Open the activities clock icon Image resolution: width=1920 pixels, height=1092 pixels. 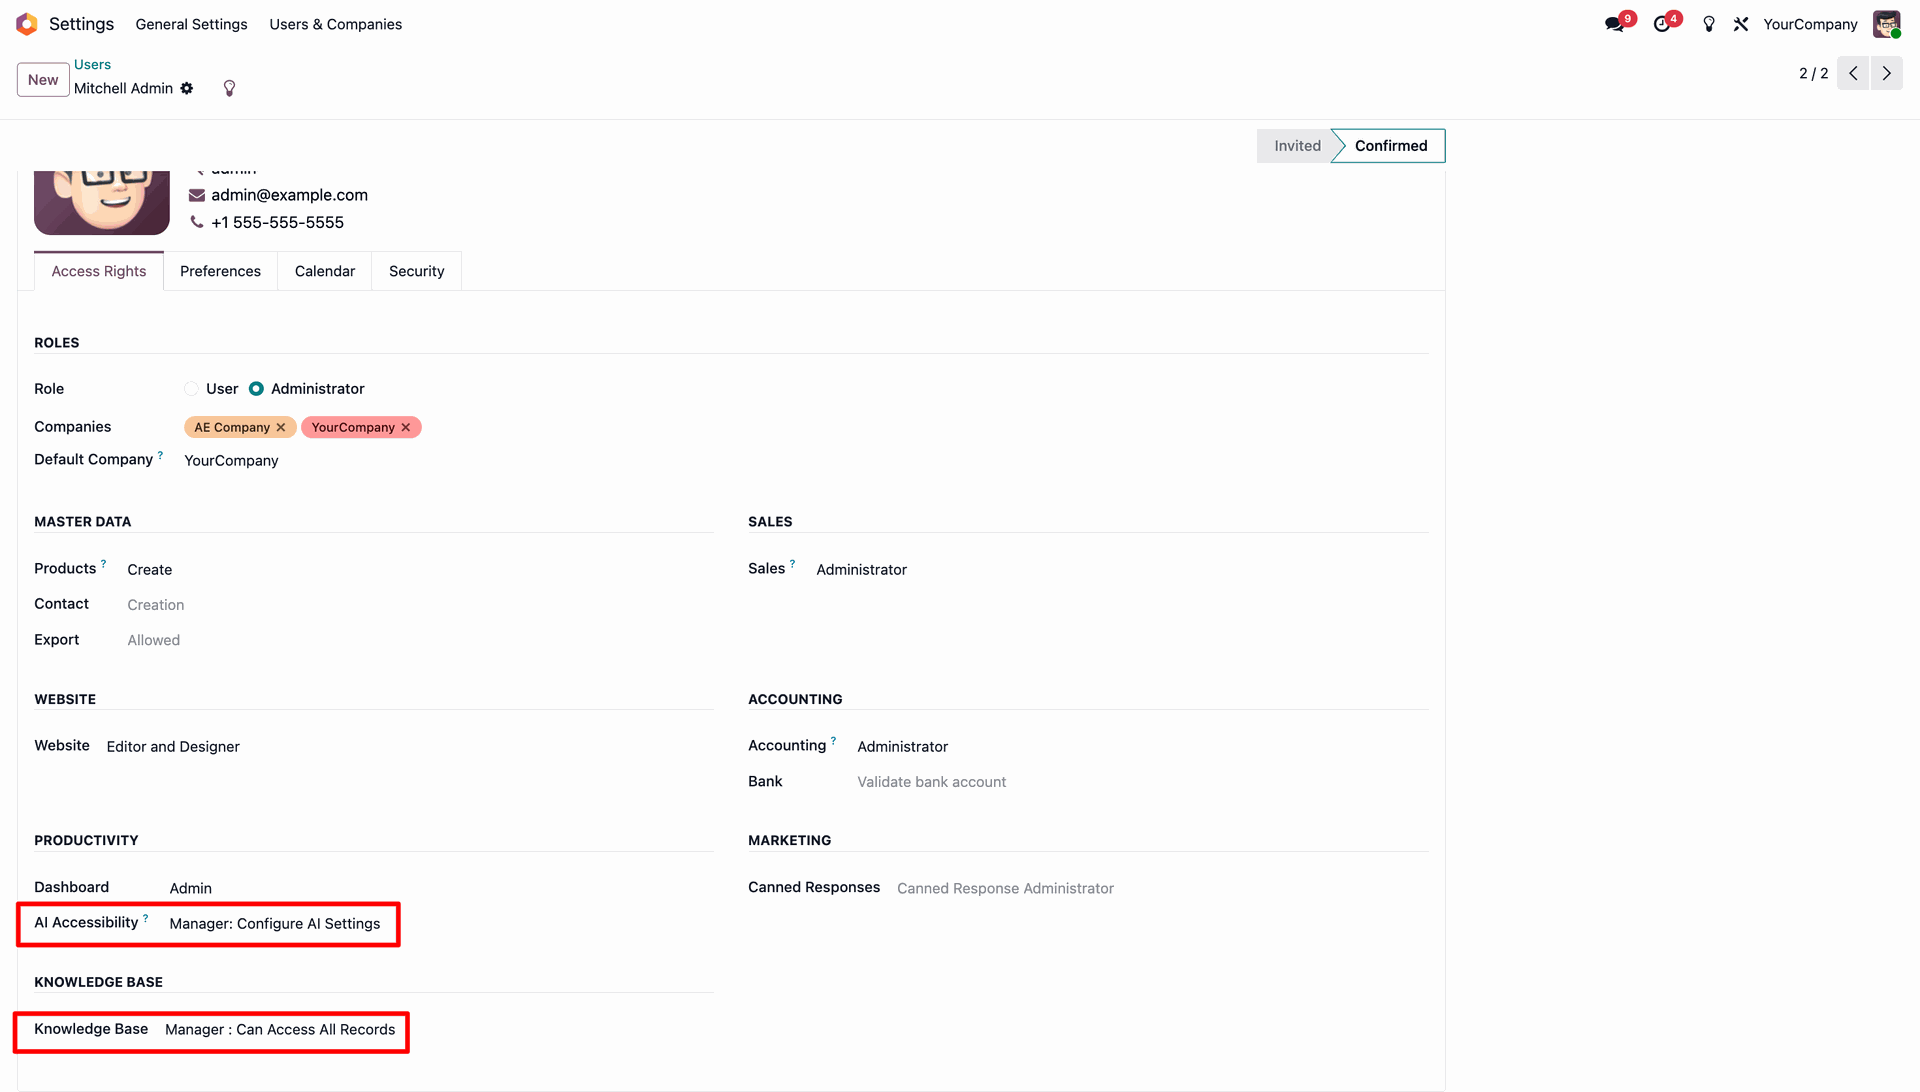tap(1662, 24)
